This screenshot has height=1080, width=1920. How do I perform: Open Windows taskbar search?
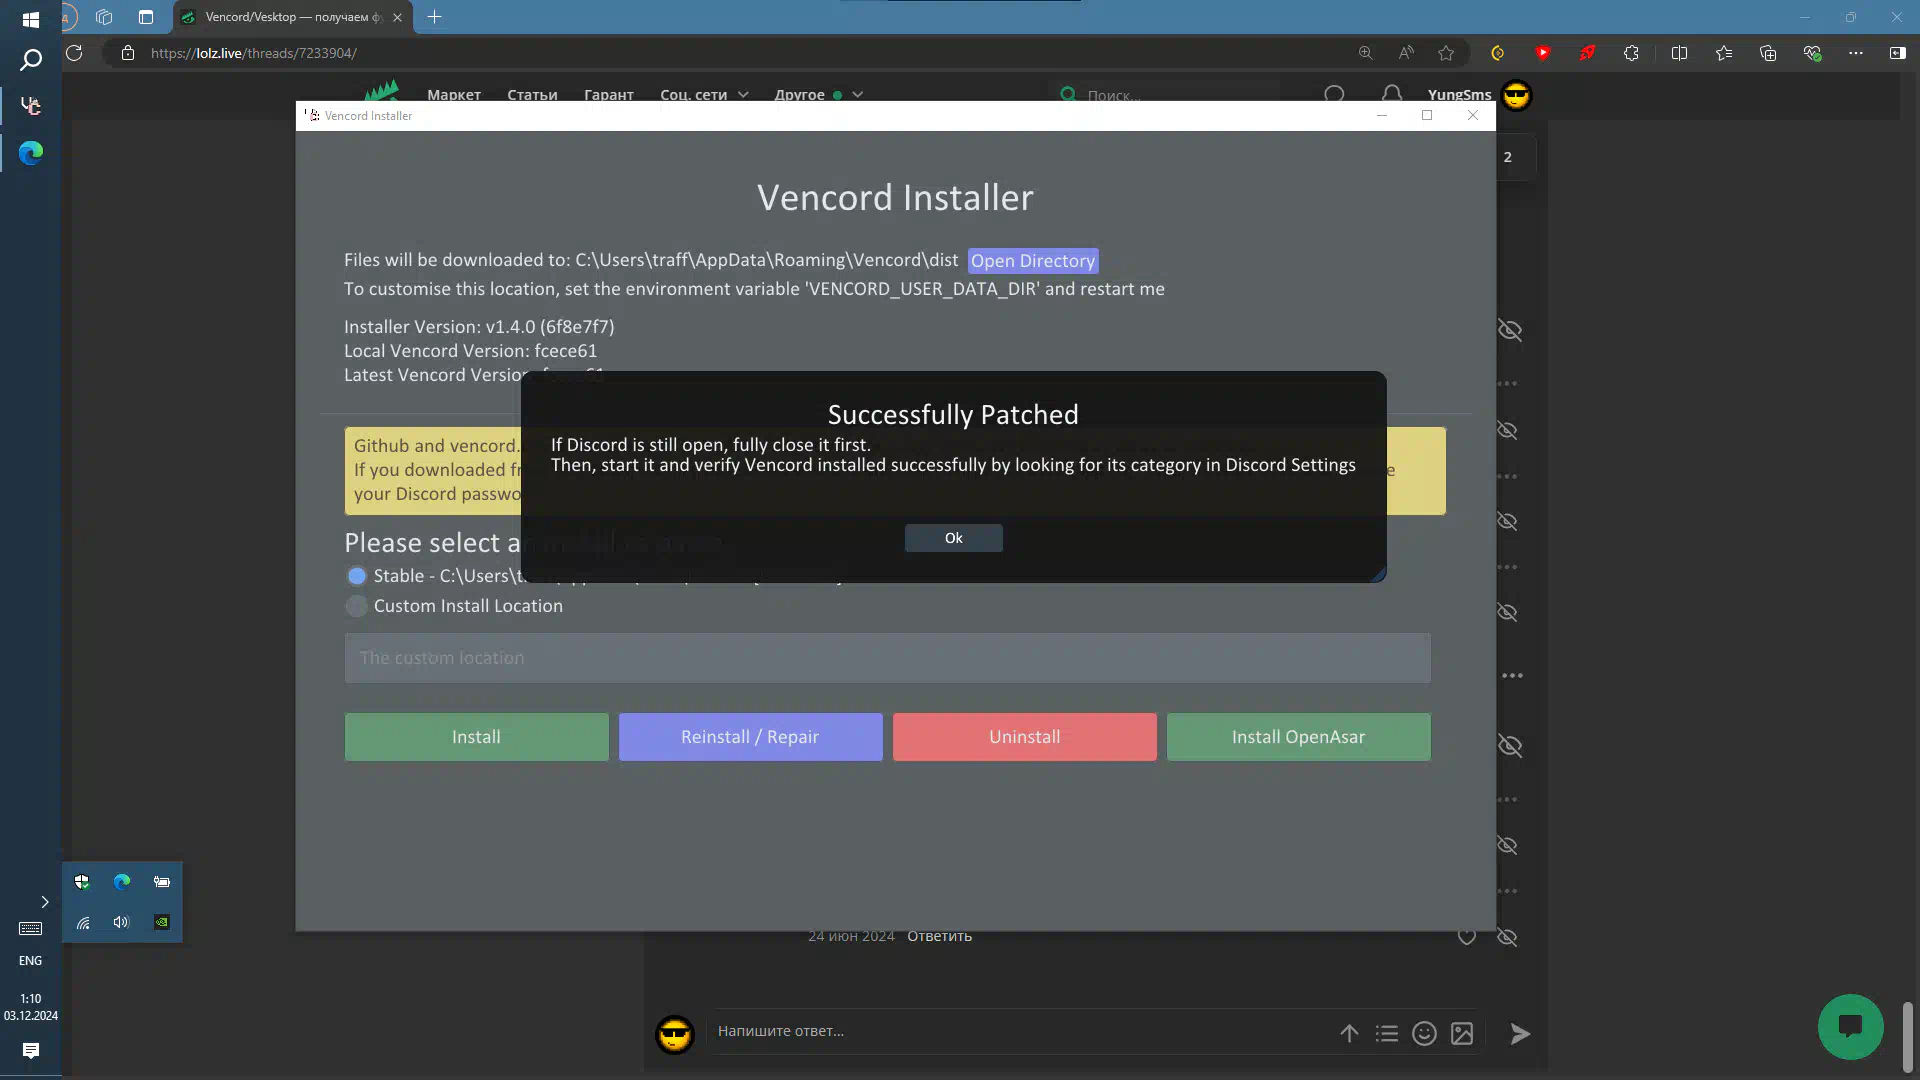pyautogui.click(x=31, y=61)
